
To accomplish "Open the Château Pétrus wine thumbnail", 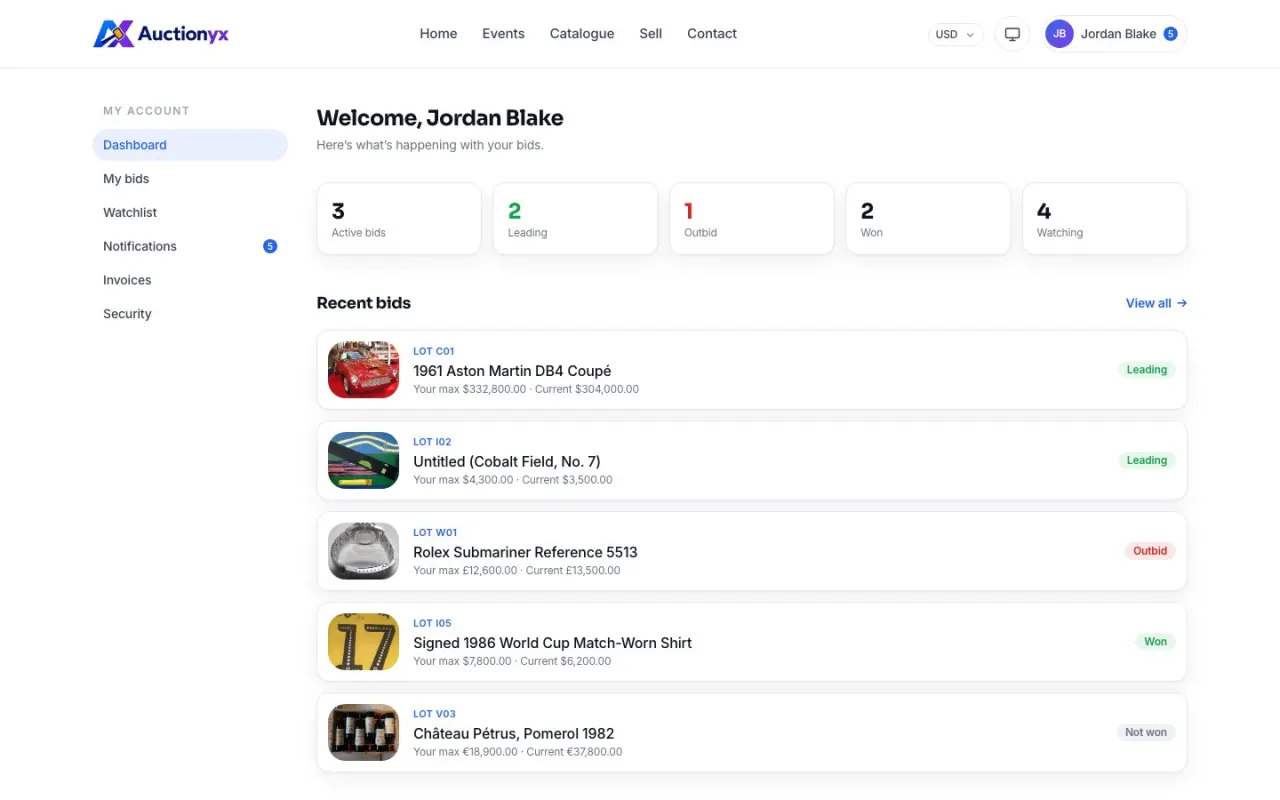I will coord(364,733).
